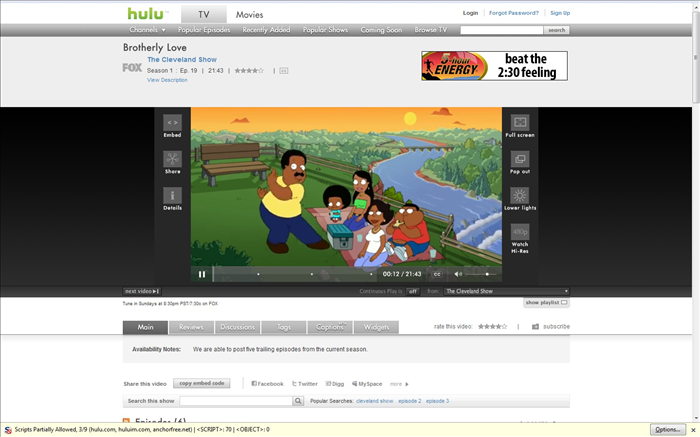Image resolution: width=700 pixels, height=437 pixels.
Task: Click The Cleveland Show title link
Action: [182, 59]
